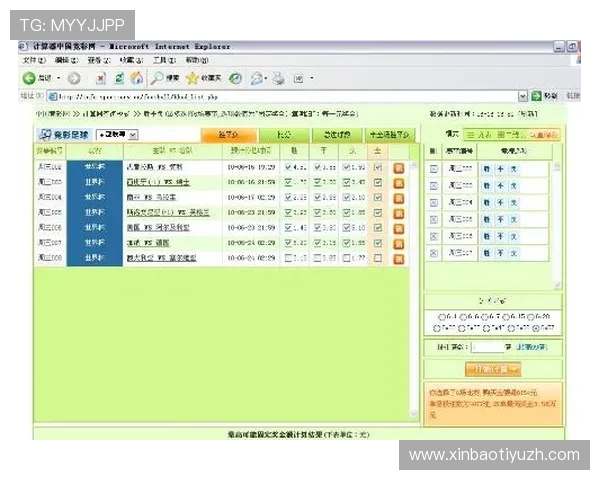Screen dimensions: 600x480
Task: Open the 查看 menu
Action: click(x=99, y=60)
